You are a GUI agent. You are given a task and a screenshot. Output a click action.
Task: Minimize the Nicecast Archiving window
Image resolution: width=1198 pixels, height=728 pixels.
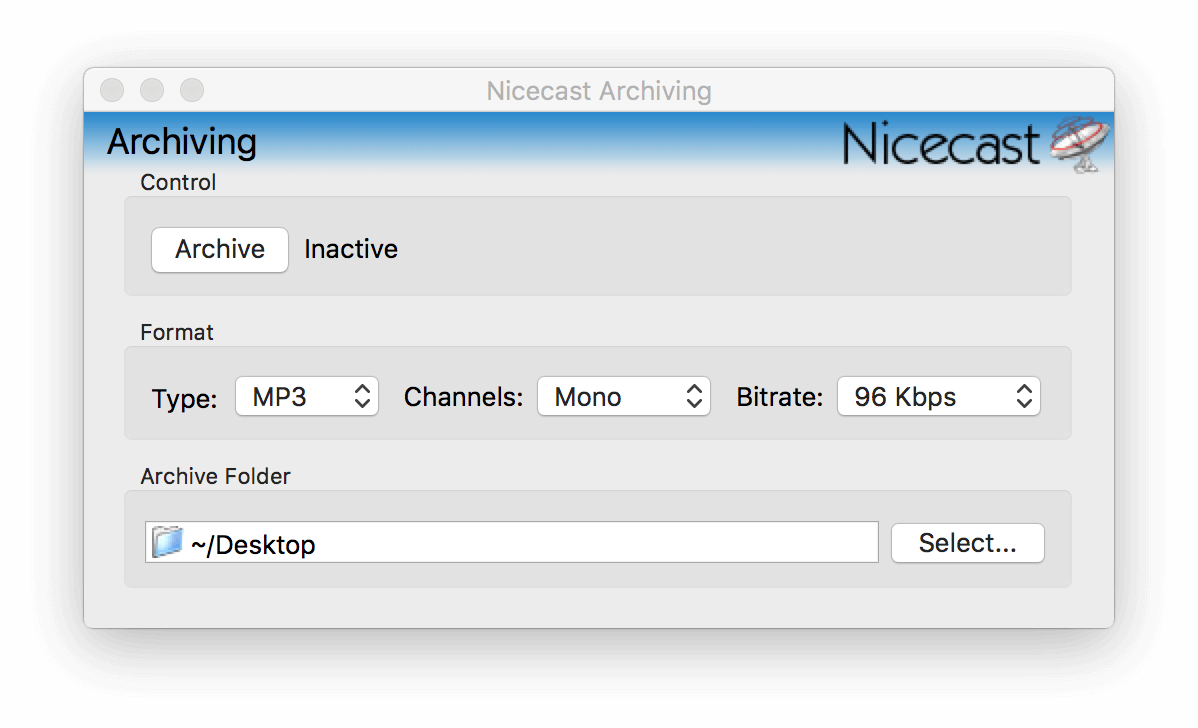coord(152,90)
